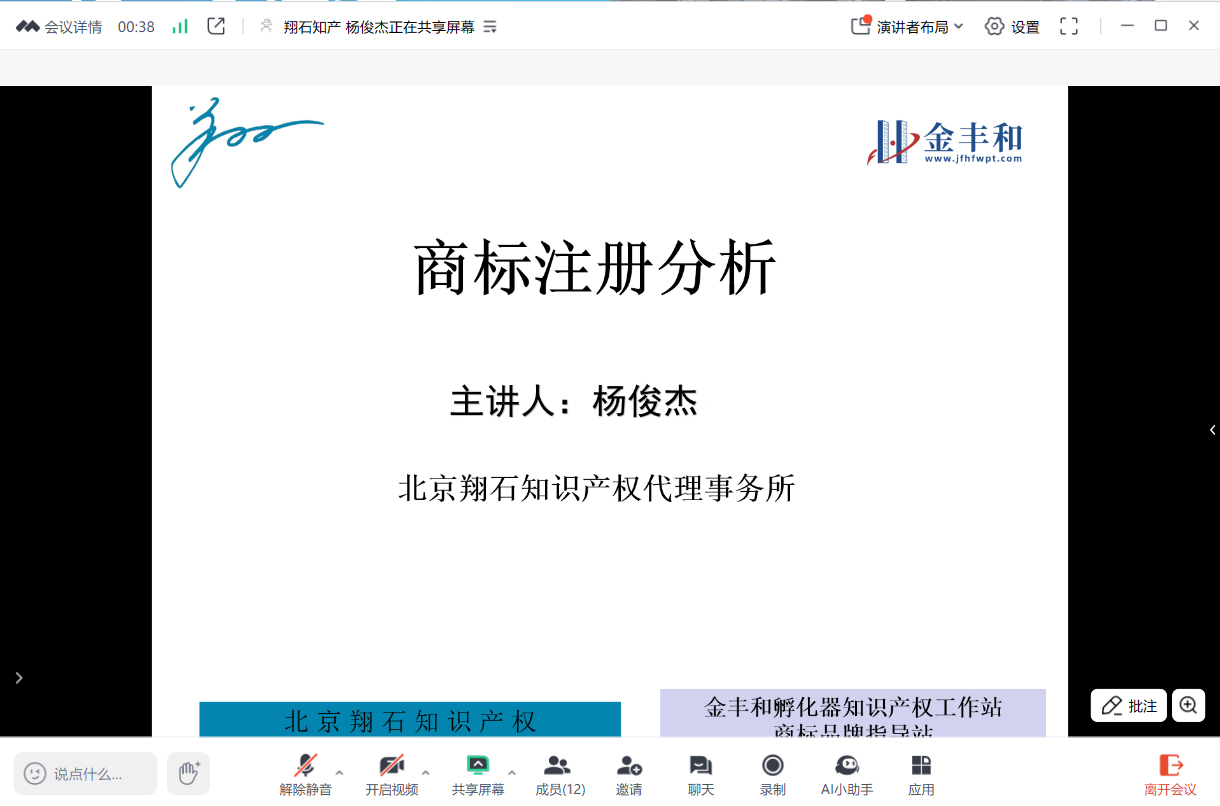Click the Tencent Meeting logo icon
This screenshot has width=1220, height=806.
28,27
